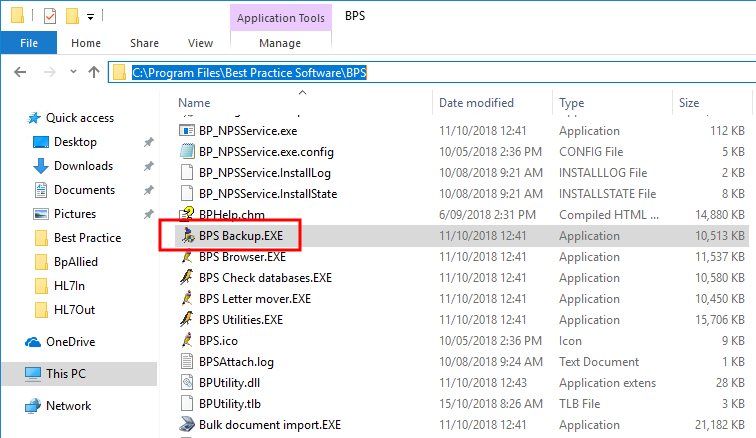Screen dimensions: 756x438
Task: Click the BPHelp.chm help file icon
Action: [x=187, y=214]
